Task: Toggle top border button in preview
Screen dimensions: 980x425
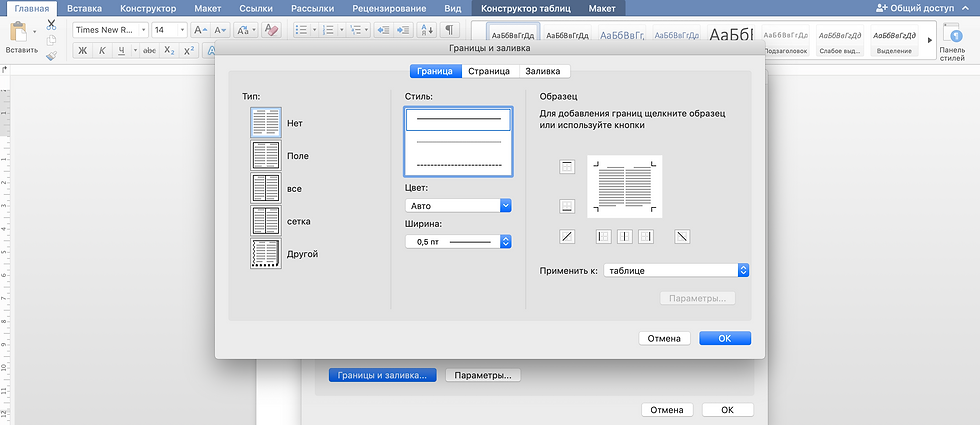Action: point(567,166)
